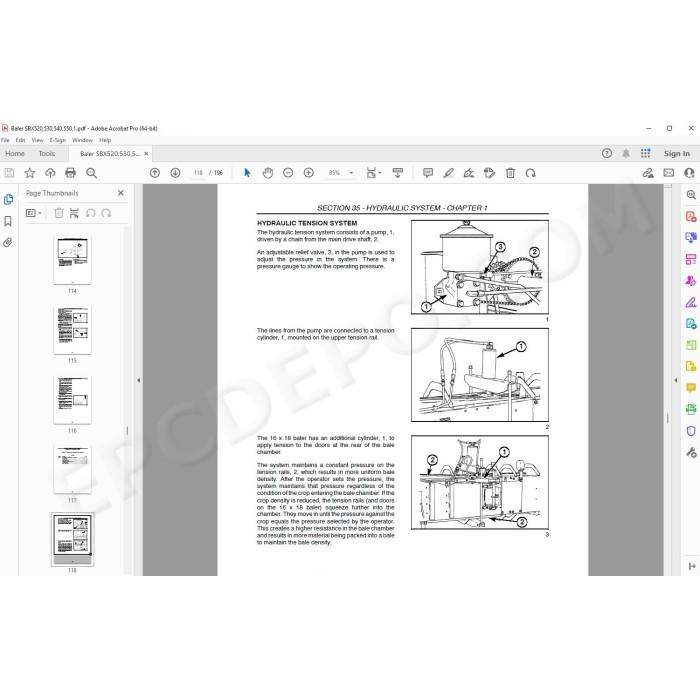Click the current page number field
This screenshot has width=700, height=700.
[198, 173]
